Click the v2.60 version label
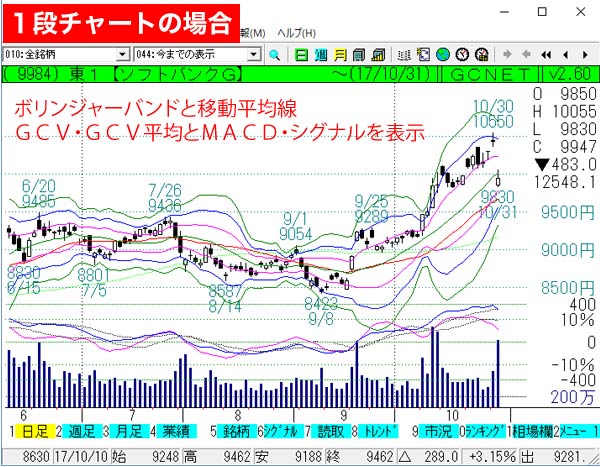Viewport: 600px width, 467px height. click(570, 74)
